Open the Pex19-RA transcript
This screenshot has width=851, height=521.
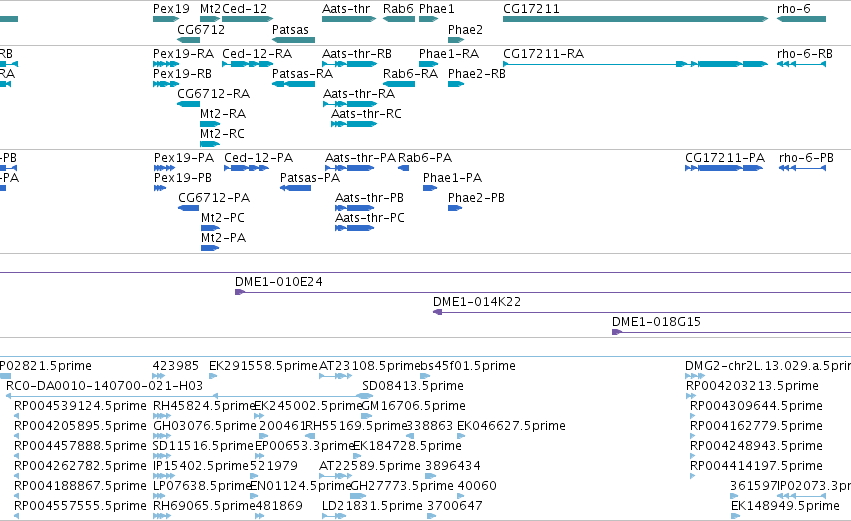pos(166,64)
